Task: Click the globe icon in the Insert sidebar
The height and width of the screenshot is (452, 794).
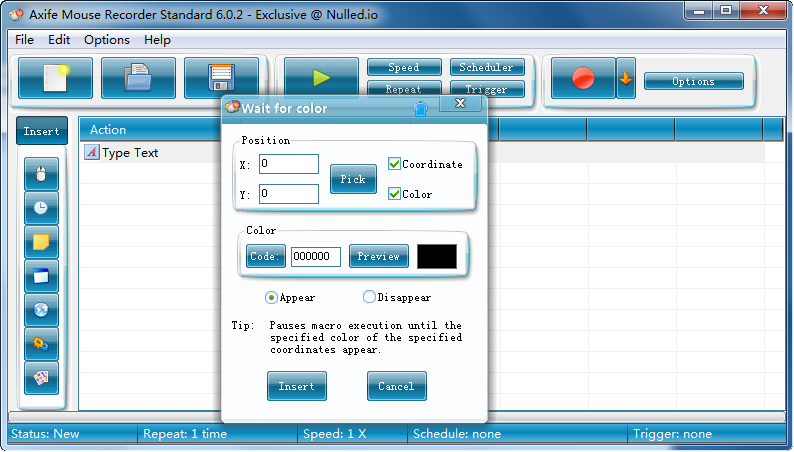Action: click(41, 310)
